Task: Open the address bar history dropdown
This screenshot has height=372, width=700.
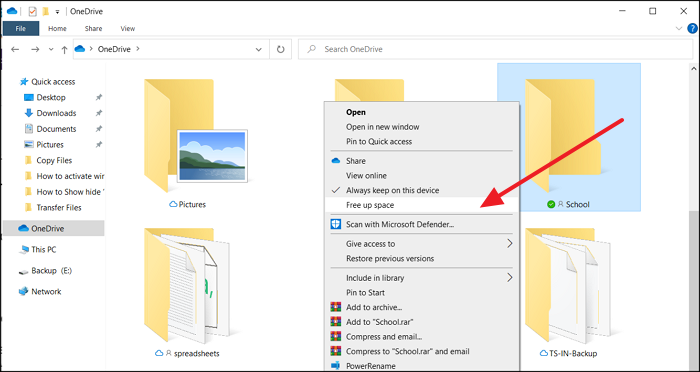Action: coord(258,50)
